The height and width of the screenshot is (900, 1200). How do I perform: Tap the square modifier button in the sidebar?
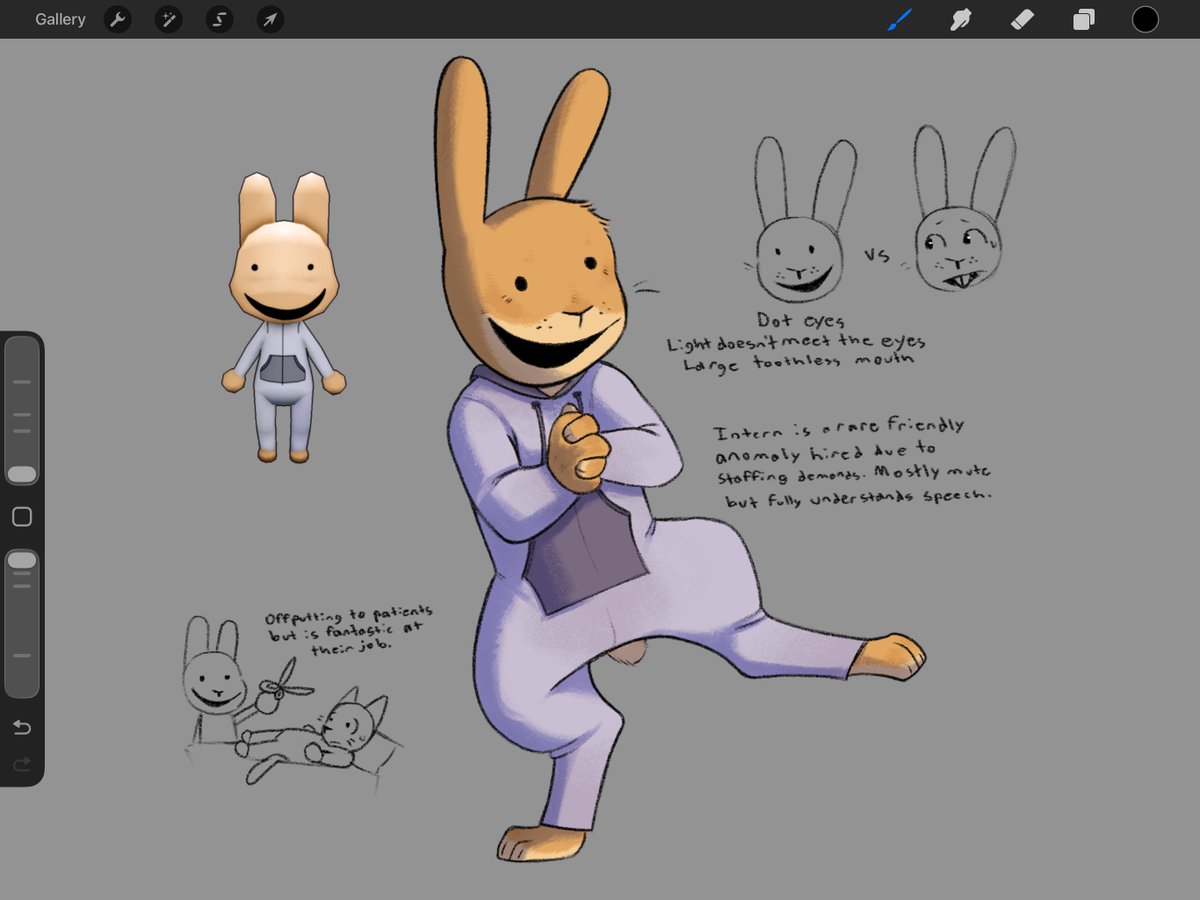pos(22,517)
